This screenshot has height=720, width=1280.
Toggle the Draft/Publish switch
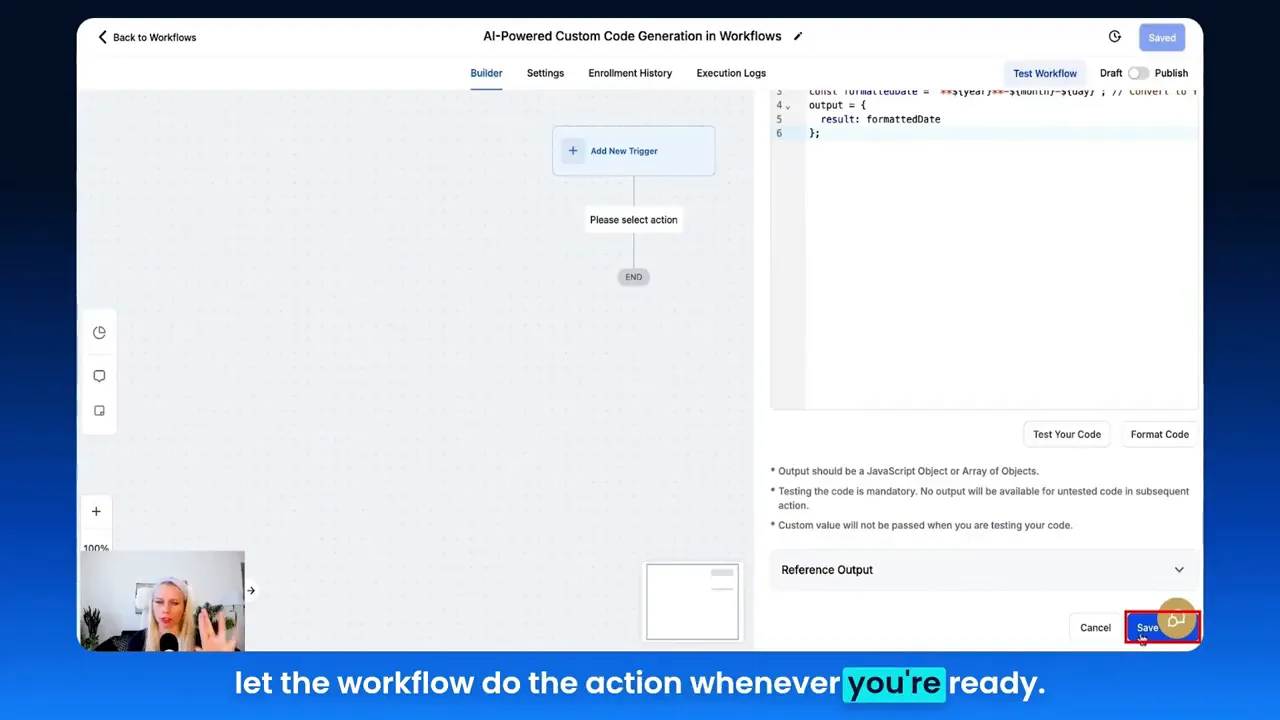click(1138, 73)
